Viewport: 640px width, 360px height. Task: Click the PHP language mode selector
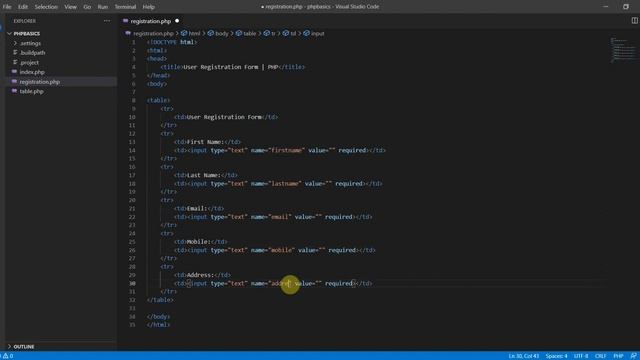click(618, 356)
